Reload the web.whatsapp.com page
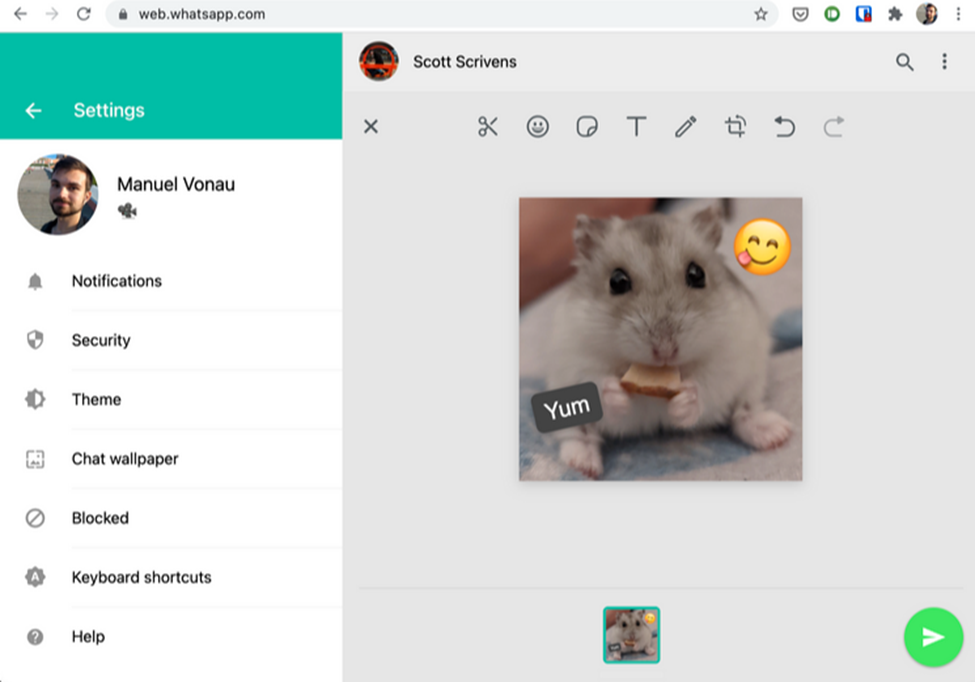Viewport: 975px width, 682px height. pyautogui.click(x=84, y=14)
